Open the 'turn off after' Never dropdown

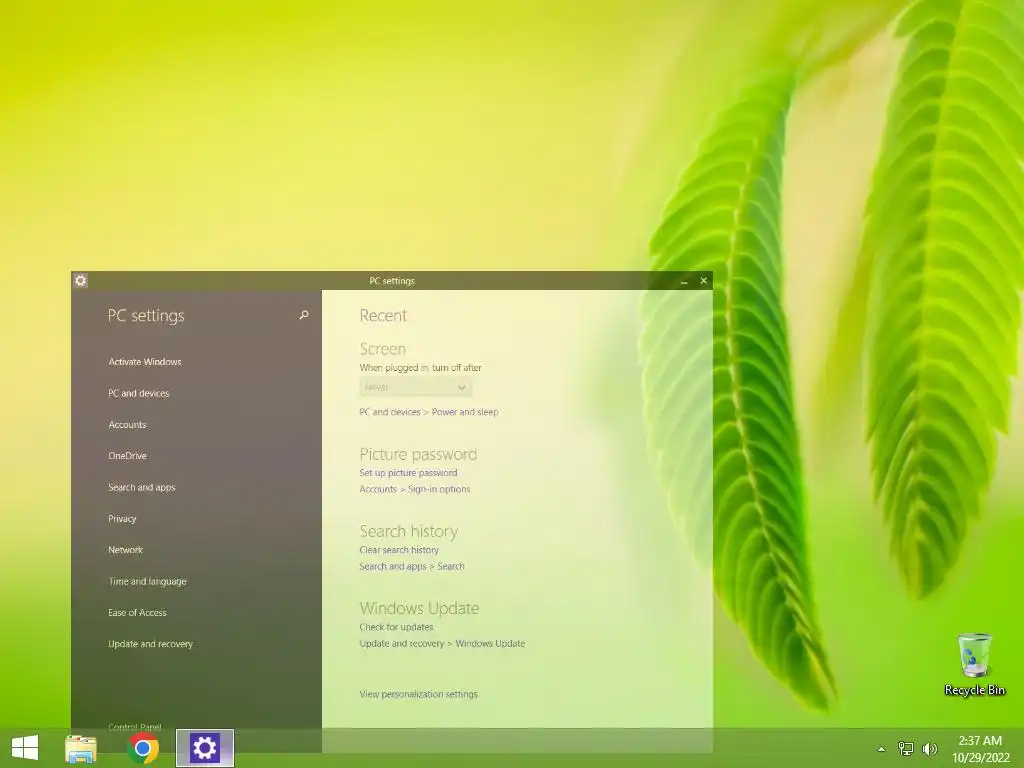pos(415,387)
